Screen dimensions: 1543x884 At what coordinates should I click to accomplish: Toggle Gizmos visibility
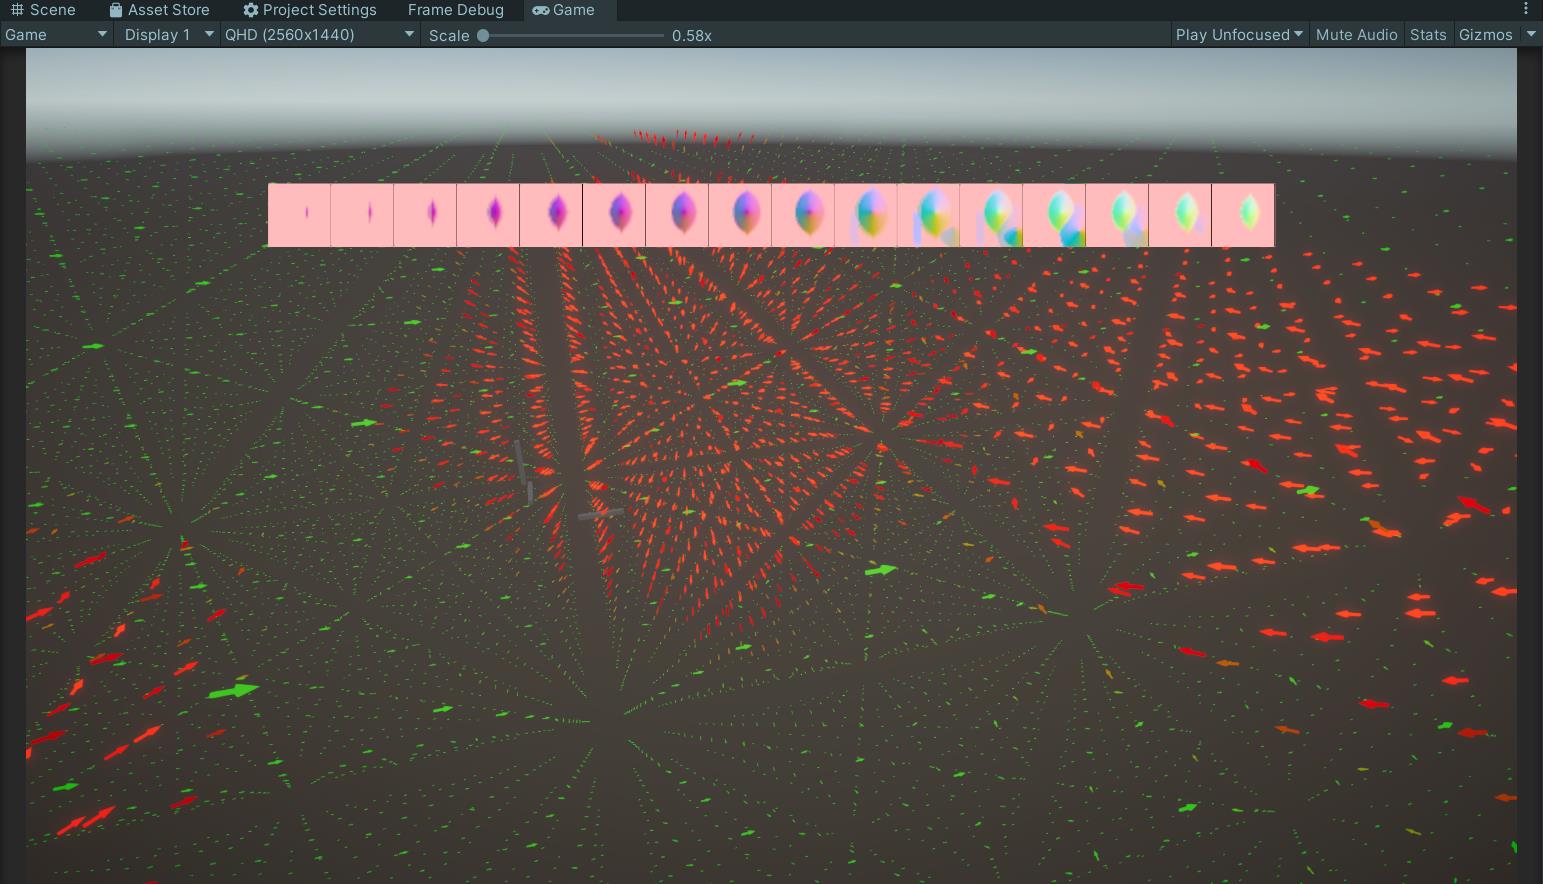(1485, 34)
